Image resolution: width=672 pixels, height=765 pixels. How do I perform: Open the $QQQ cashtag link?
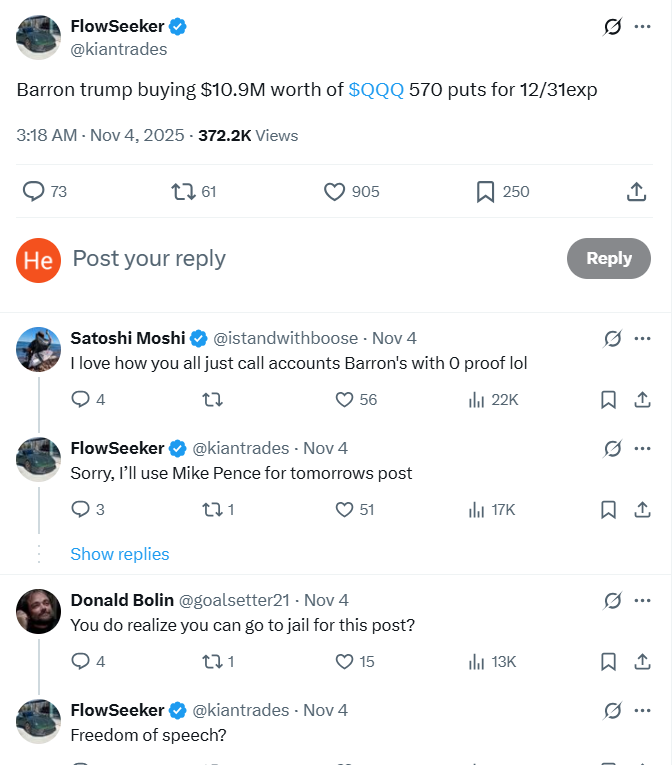[376, 90]
